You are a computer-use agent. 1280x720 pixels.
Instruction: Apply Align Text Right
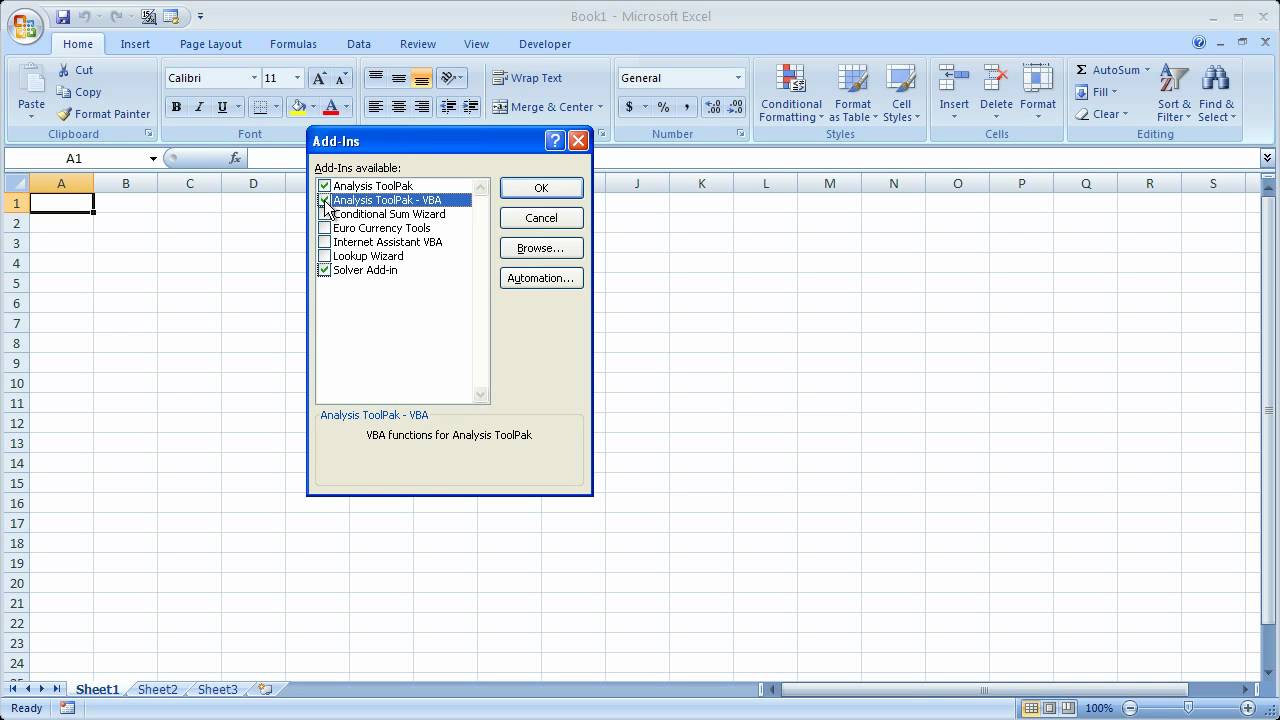click(421, 107)
